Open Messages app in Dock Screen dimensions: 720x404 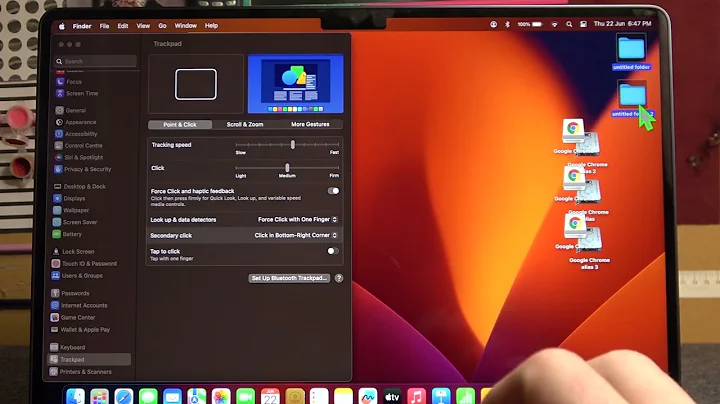[148, 397]
